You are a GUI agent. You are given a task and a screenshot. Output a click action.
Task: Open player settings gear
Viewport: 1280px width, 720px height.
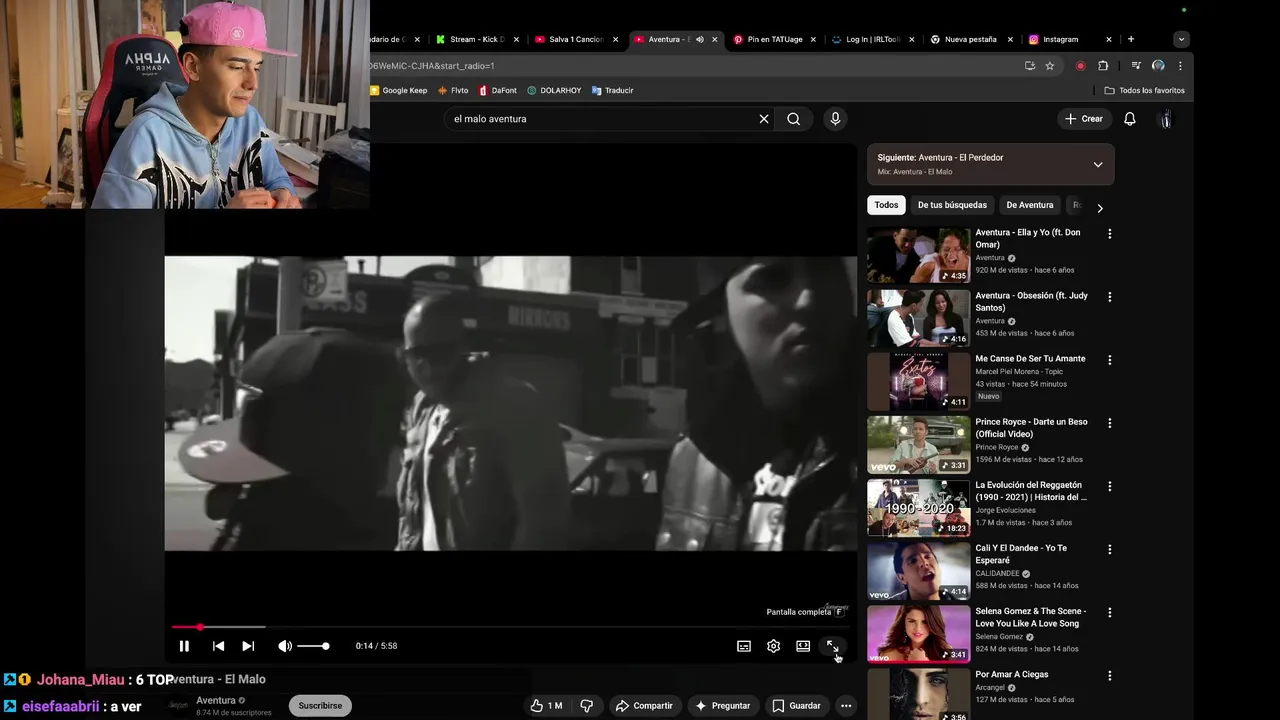click(773, 646)
